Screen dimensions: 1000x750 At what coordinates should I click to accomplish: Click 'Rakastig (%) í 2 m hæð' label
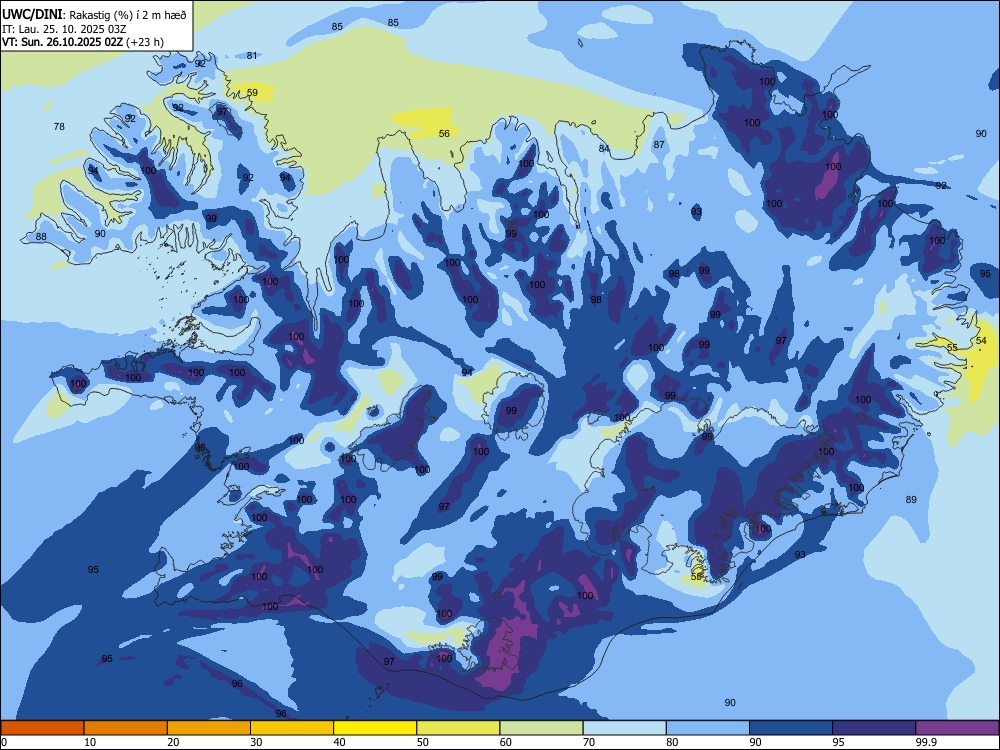pyautogui.click(x=128, y=15)
